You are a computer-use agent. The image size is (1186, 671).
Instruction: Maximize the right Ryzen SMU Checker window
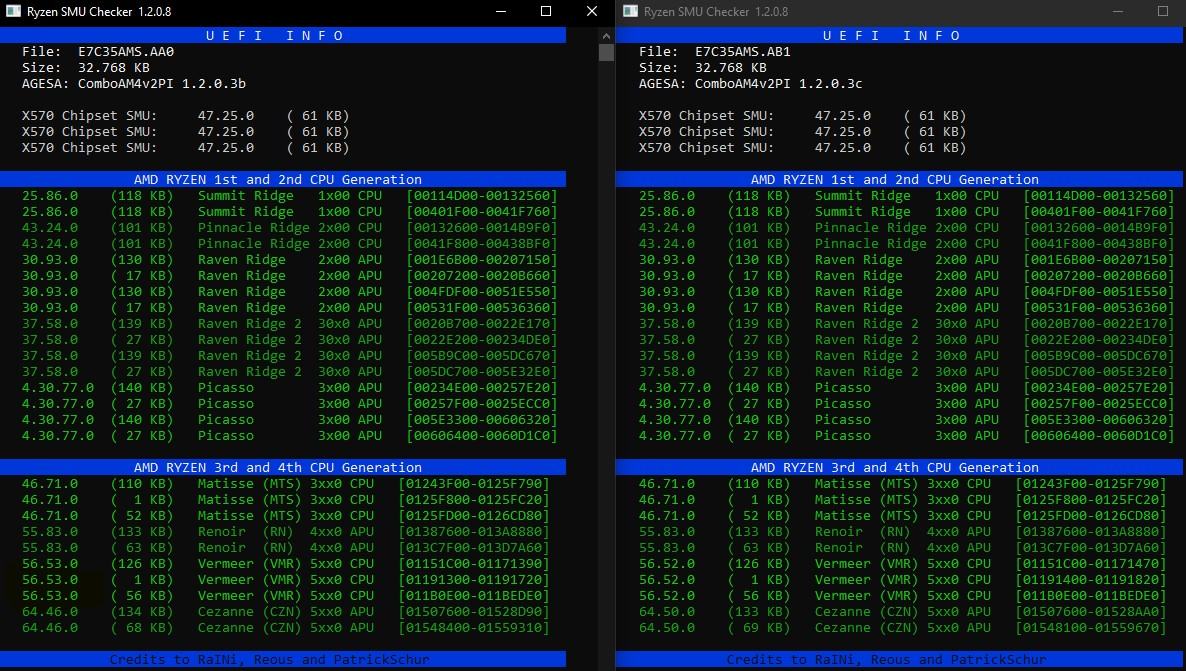pyautogui.click(x=1163, y=11)
